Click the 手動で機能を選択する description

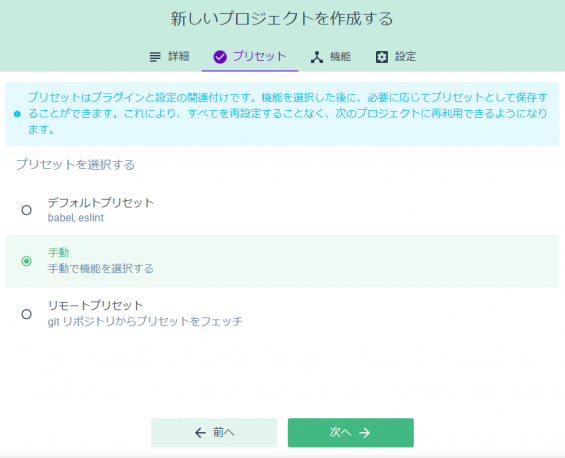(101, 268)
